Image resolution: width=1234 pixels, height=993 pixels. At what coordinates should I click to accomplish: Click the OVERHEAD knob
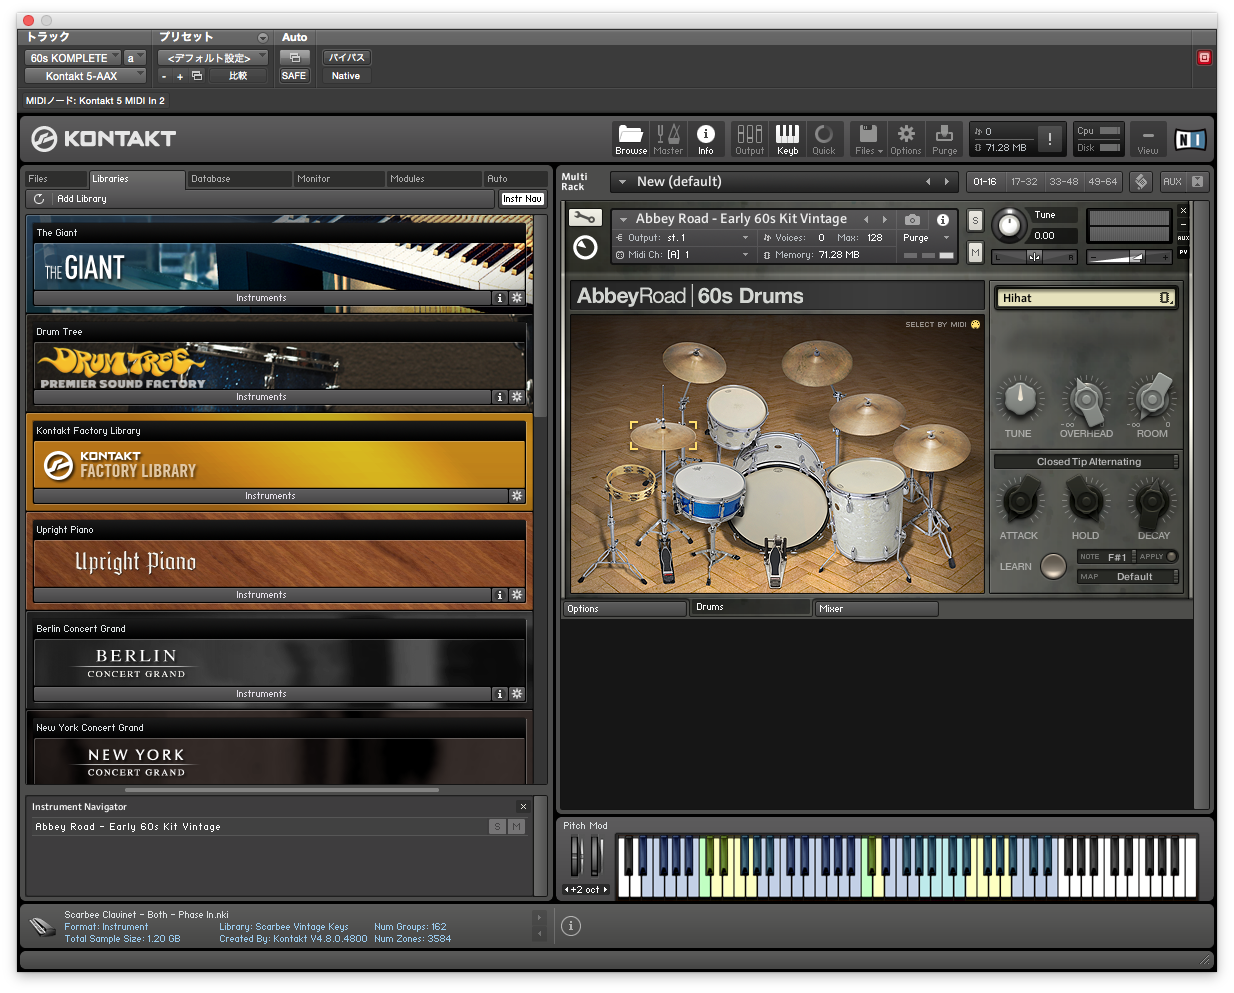pyautogui.click(x=1086, y=399)
